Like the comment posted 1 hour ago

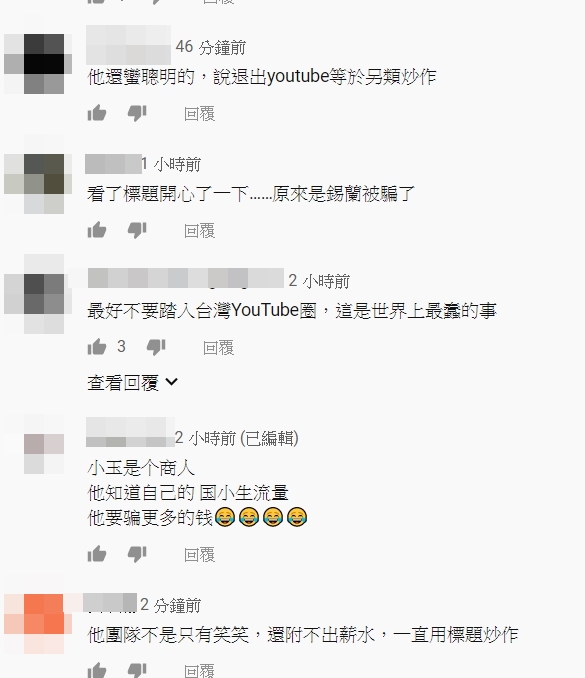(x=97, y=230)
